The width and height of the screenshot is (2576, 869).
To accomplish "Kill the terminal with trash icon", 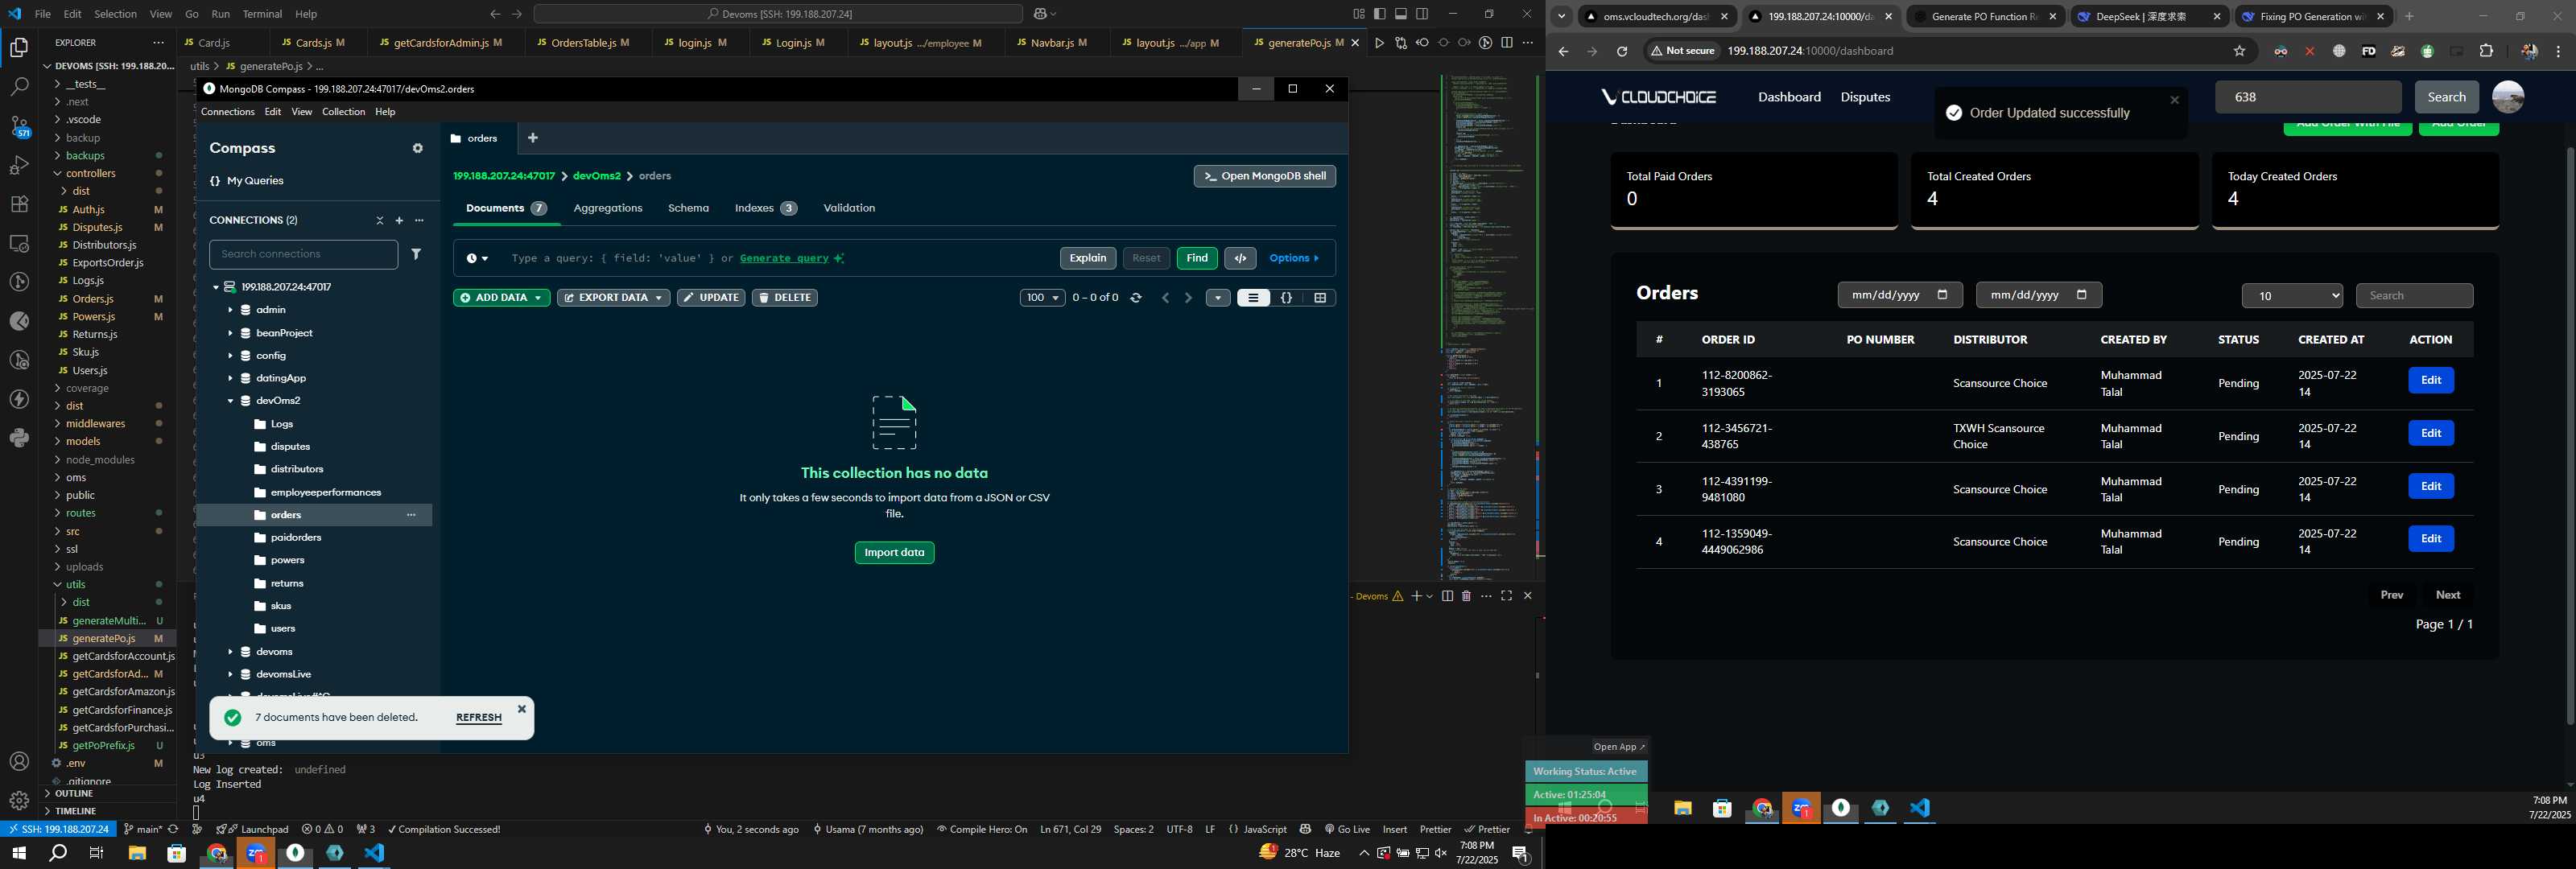I will [x=1466, y=596].
